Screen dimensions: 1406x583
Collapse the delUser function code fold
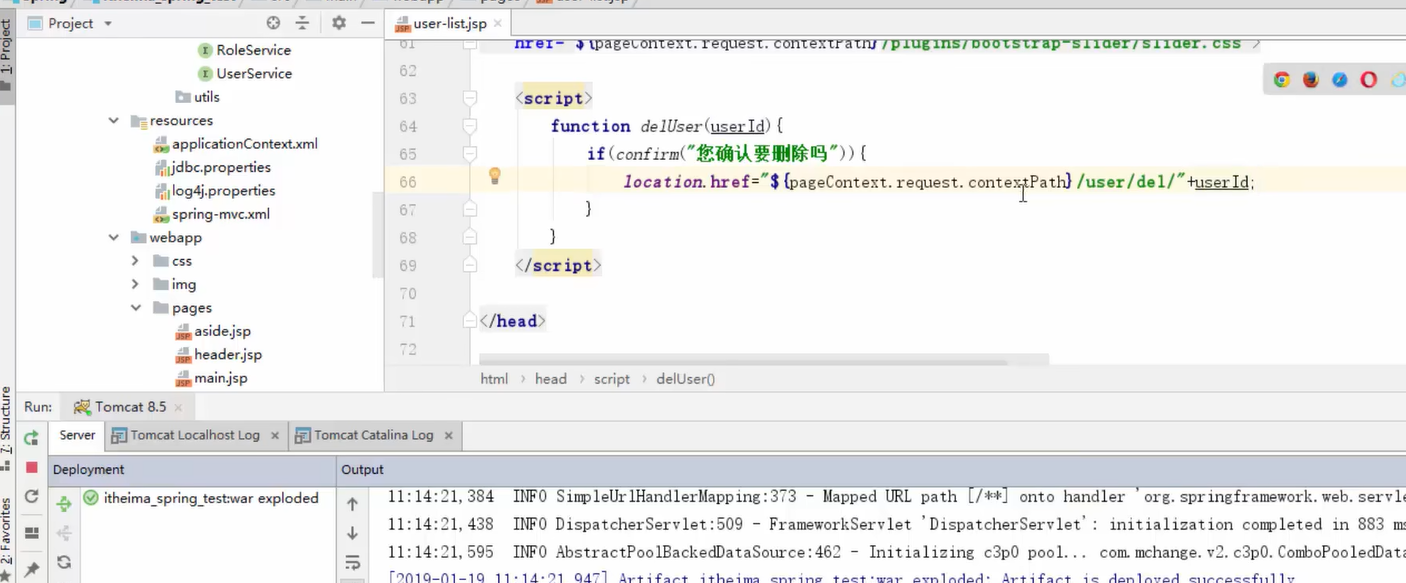468,125
